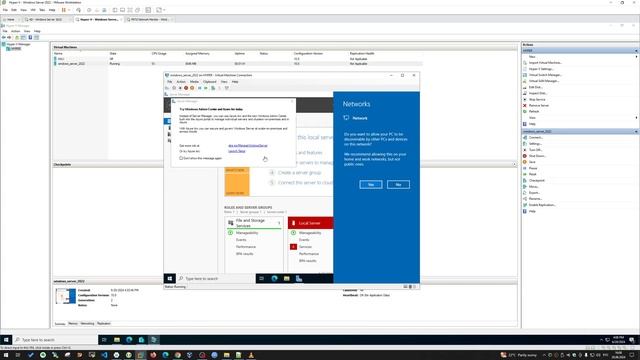
Task: Open Virtual Switch Manager in Actions pane
Action: point(545,75)
